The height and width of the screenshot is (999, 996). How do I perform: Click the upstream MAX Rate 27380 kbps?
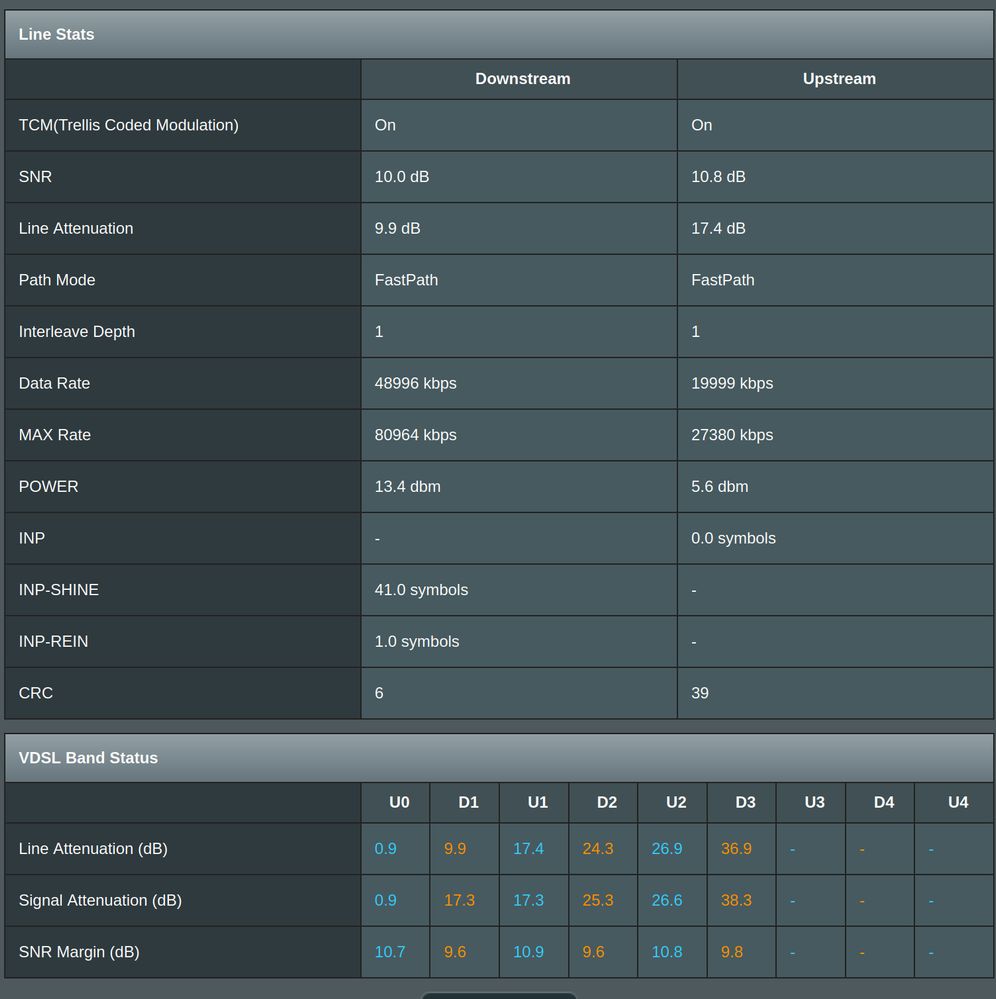[x=732, y=435]
